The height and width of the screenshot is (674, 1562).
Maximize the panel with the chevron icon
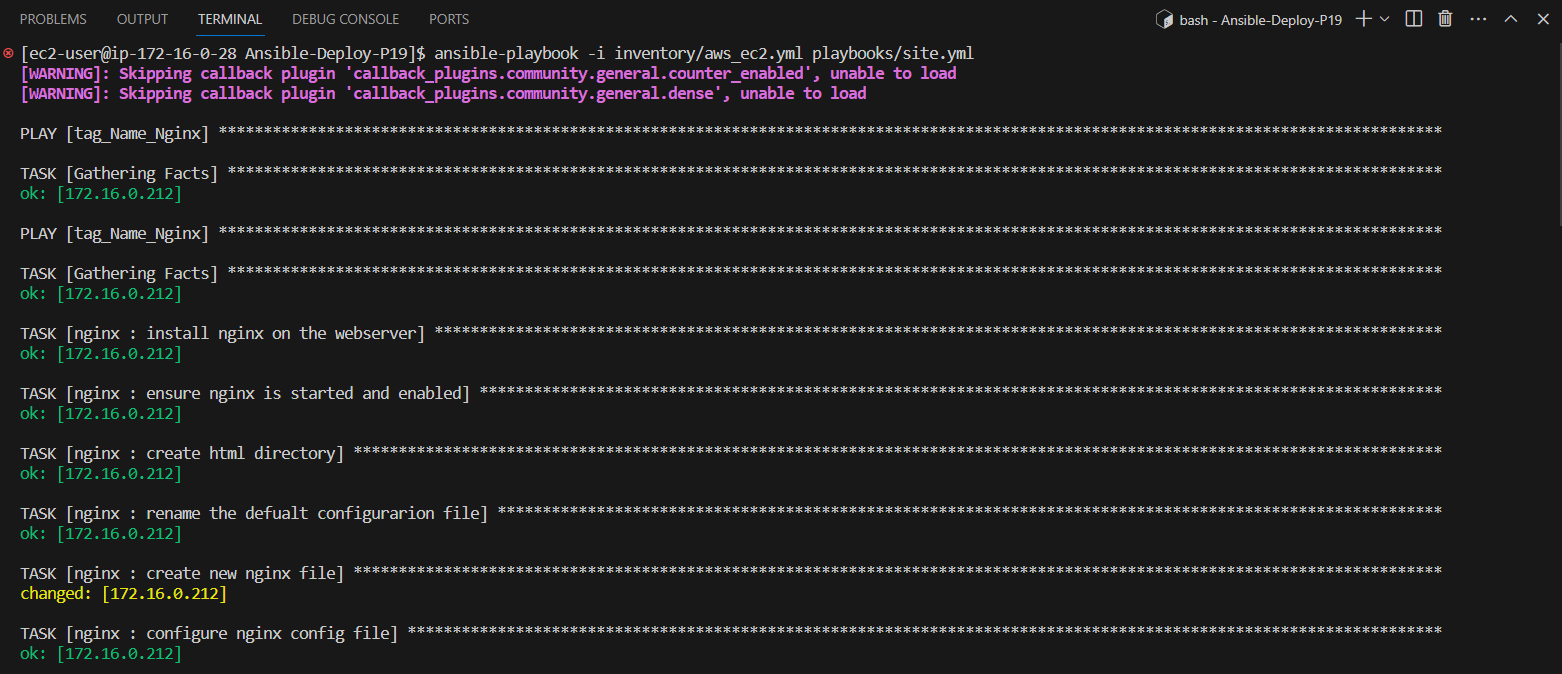point(1511,18)
